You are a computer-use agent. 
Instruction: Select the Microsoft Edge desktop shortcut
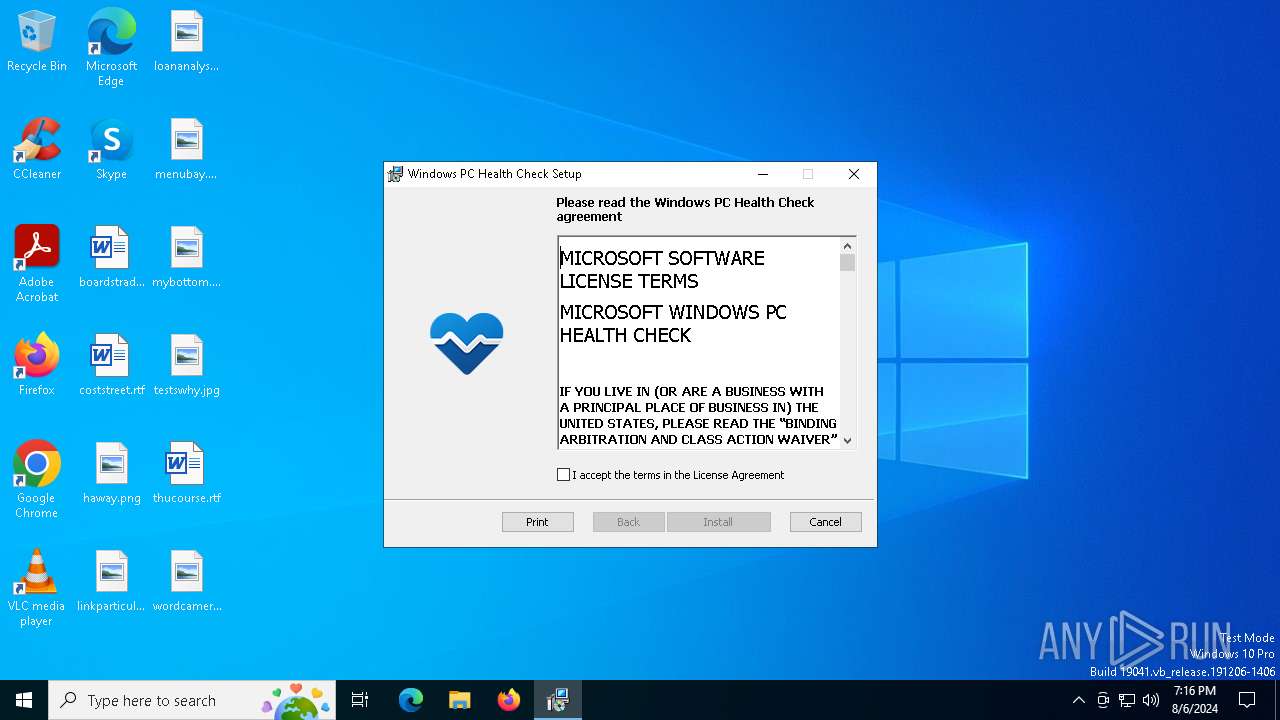[111, 47]
